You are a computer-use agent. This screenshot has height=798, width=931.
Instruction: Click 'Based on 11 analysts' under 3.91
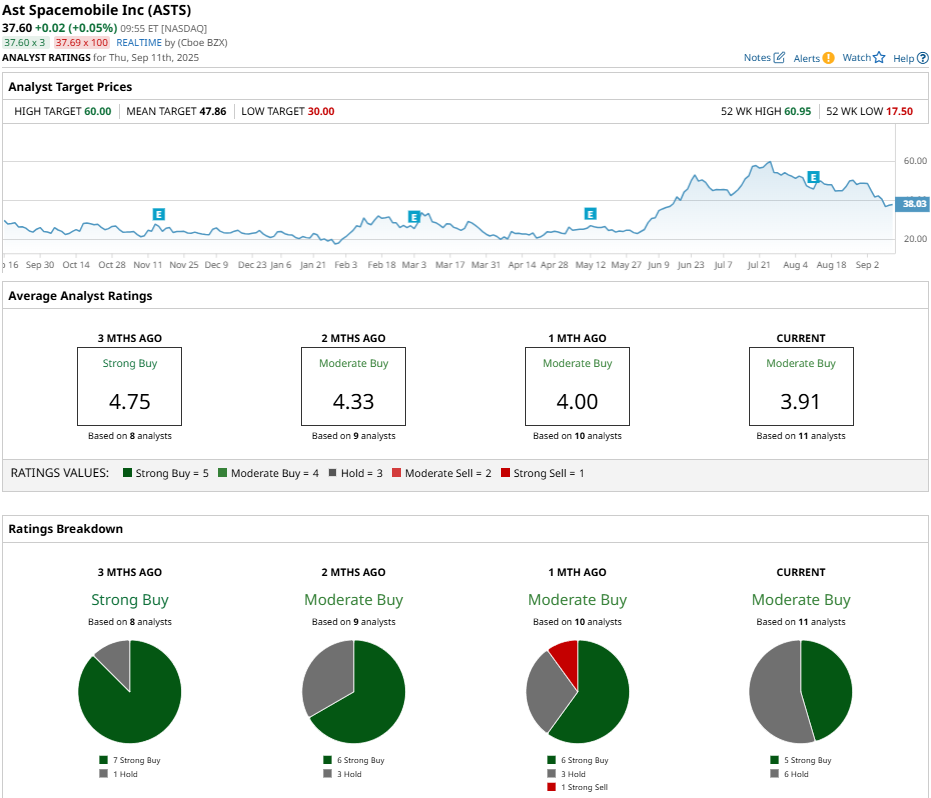[x=801, y=436]
